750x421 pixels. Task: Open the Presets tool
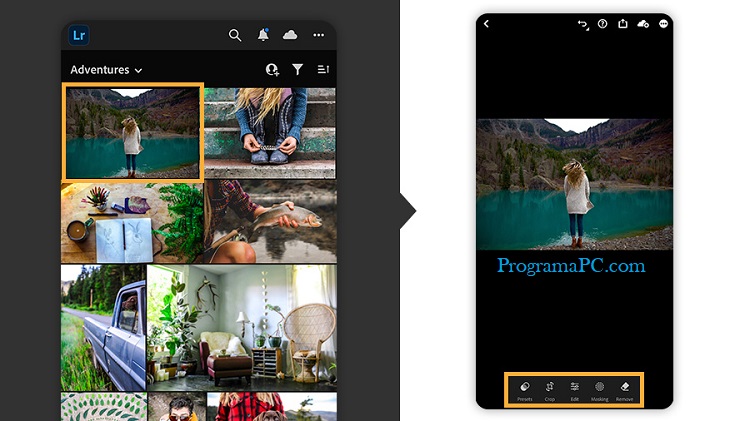(x=525, y=388)
